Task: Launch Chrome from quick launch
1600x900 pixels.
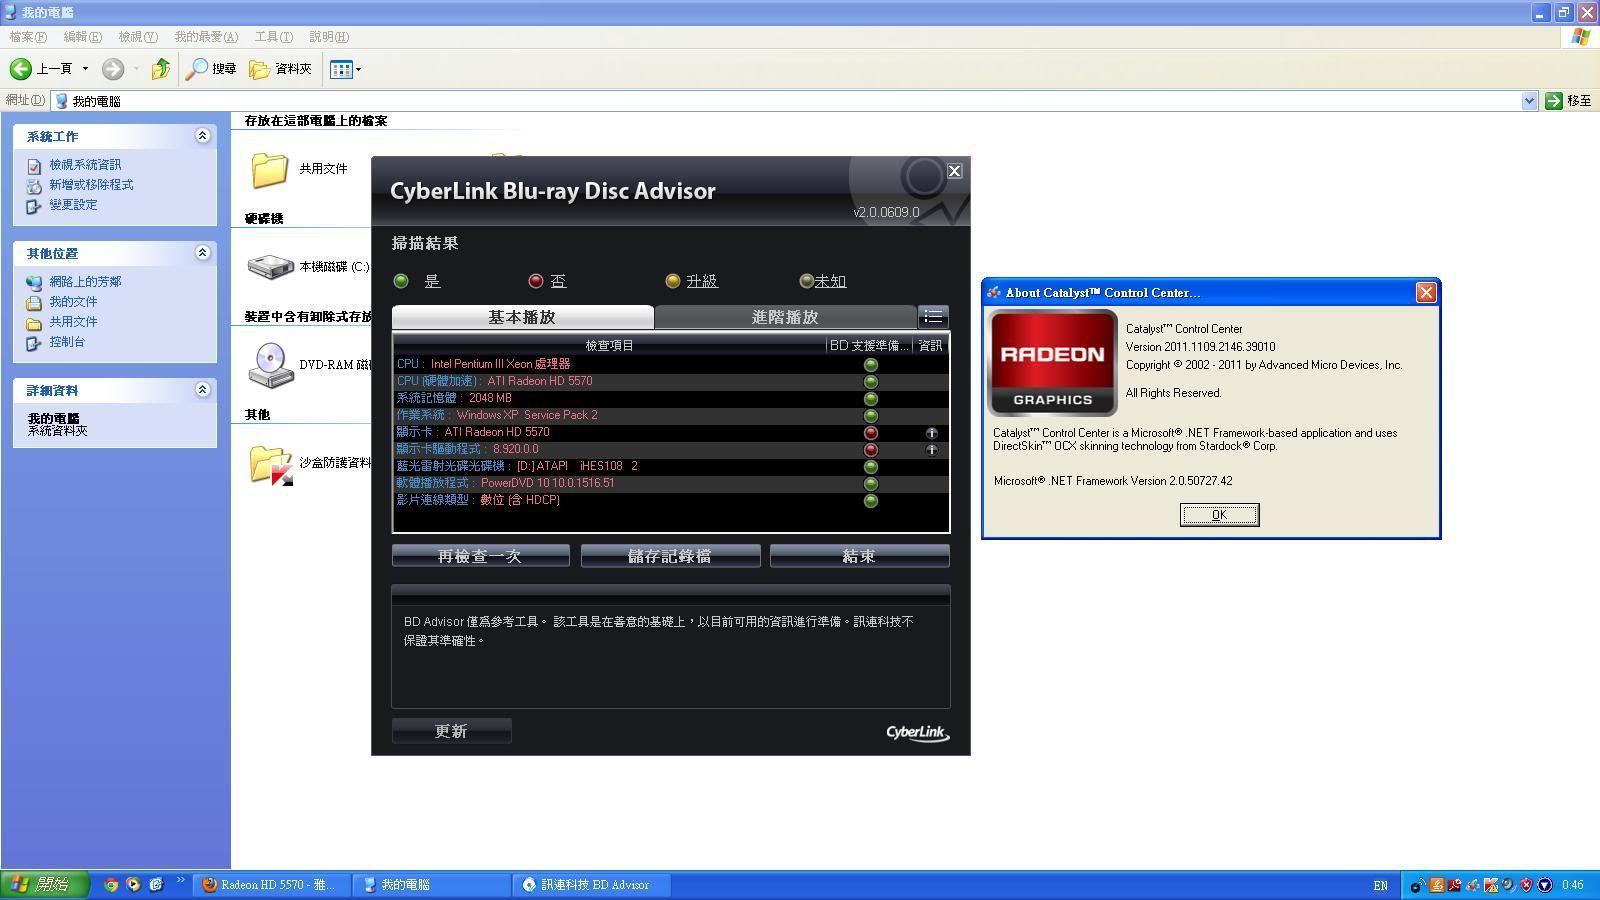Action: pos(111,885)
